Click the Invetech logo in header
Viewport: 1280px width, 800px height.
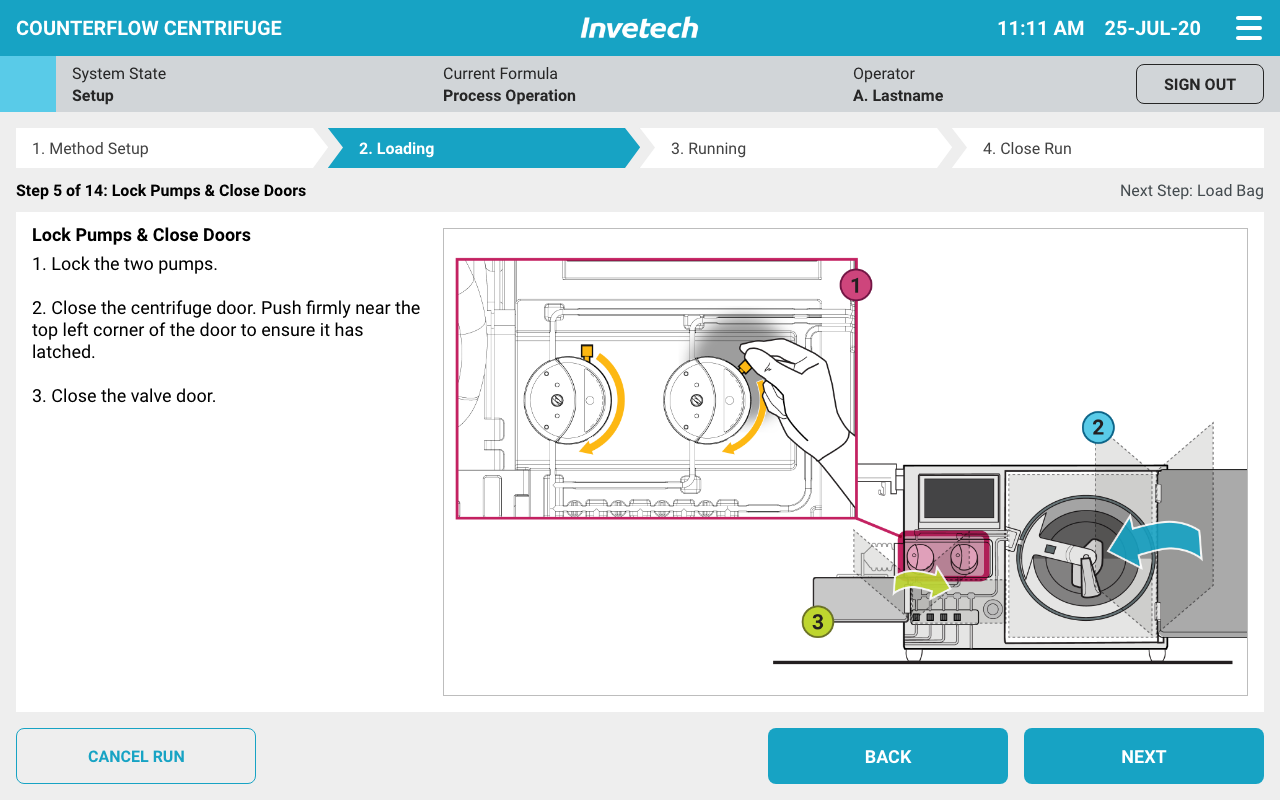(639, 28)
